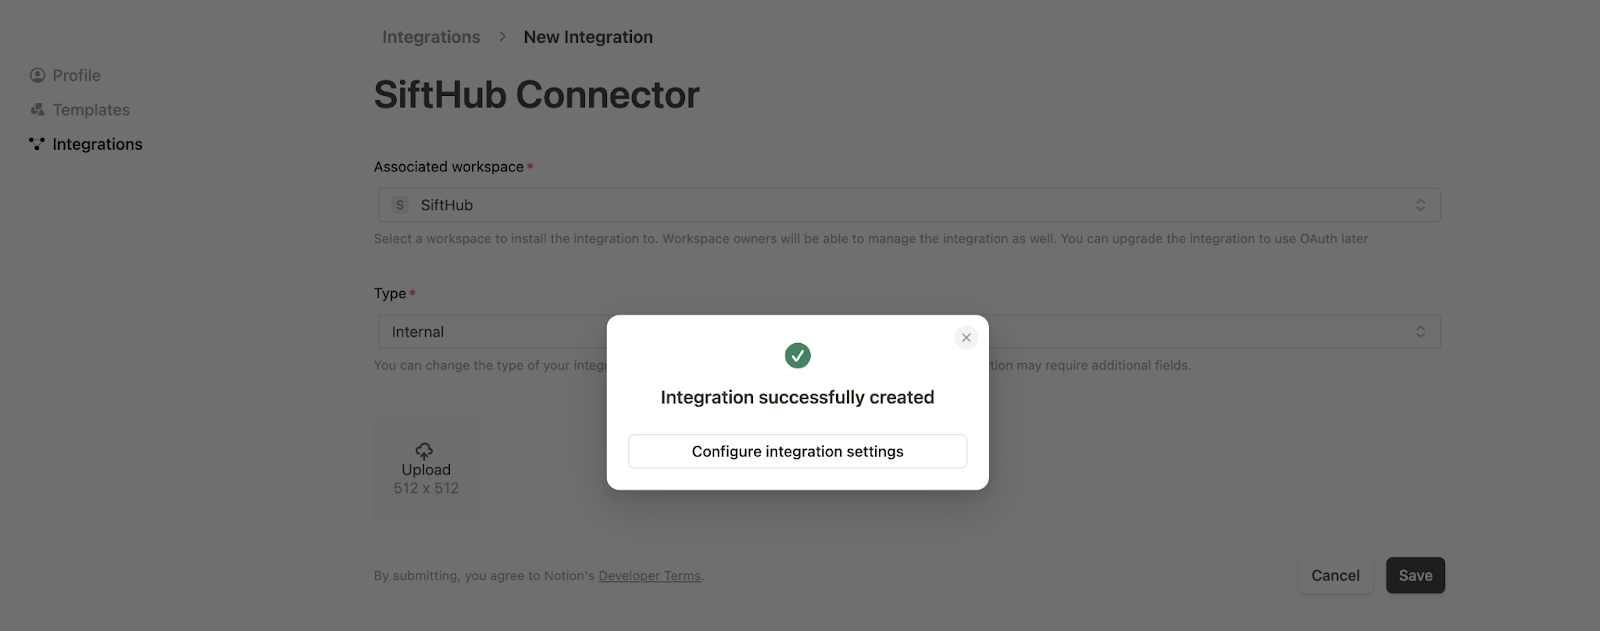Click the Profile icon in sidebar
The image size is (1600, 631).
click(x=37, y=75)
